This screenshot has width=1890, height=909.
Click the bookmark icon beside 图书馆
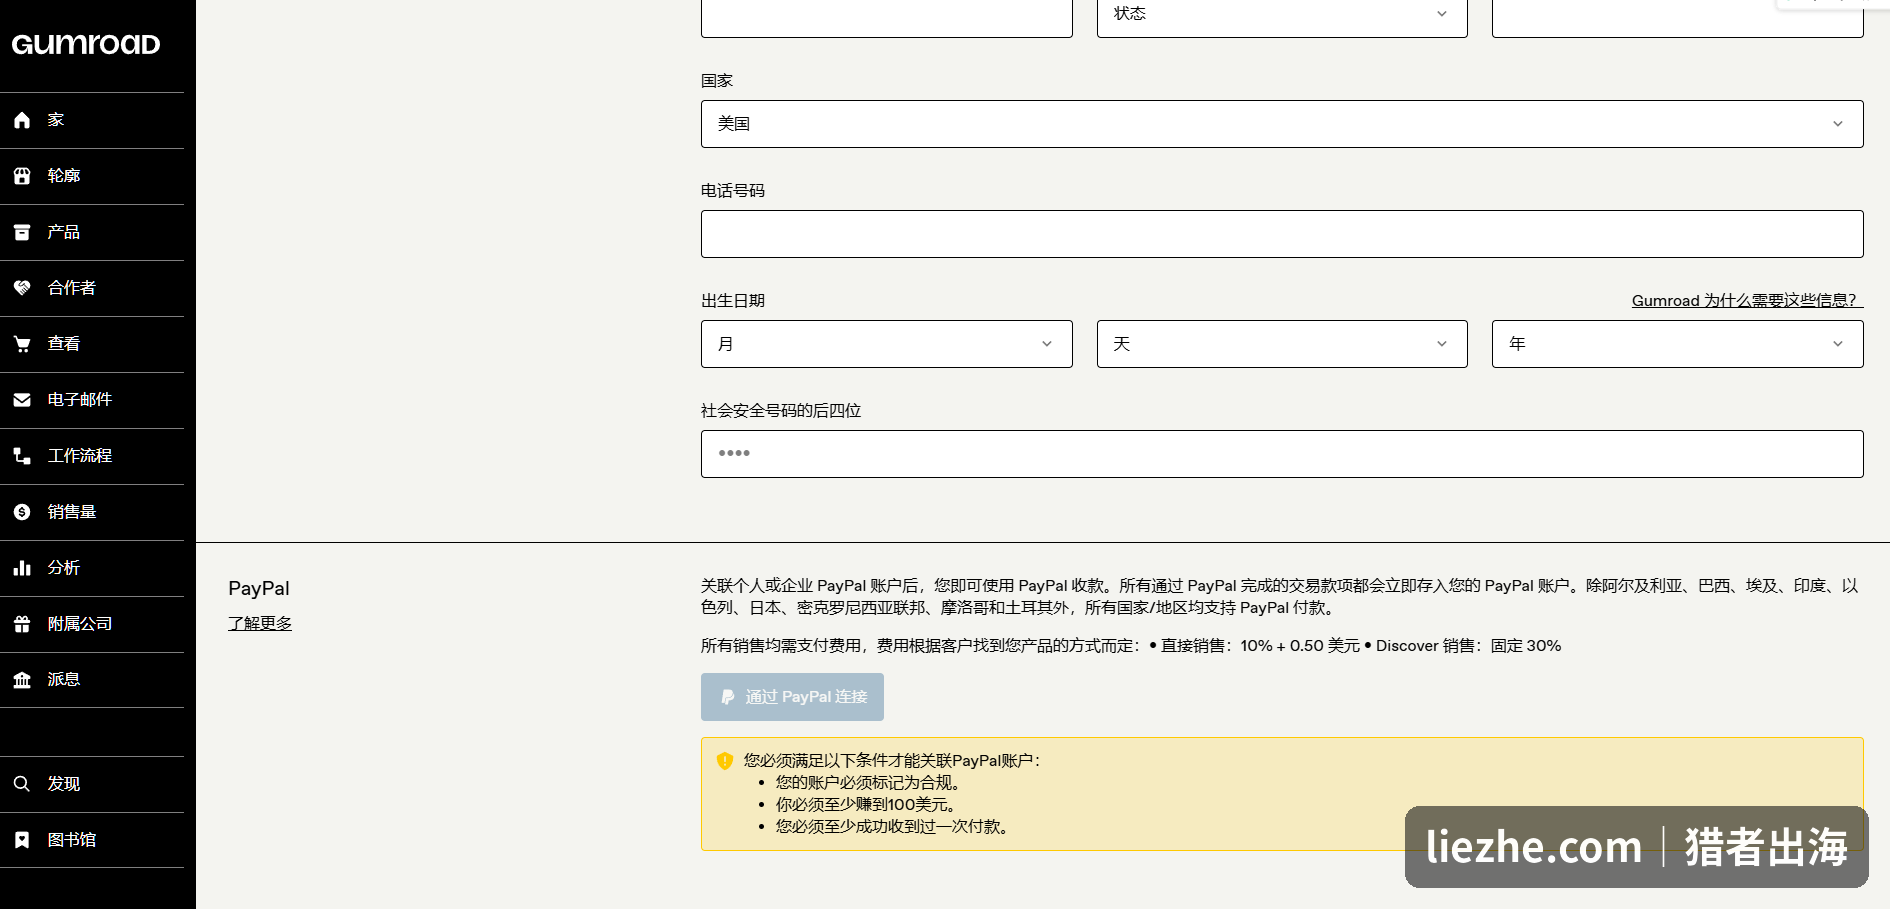pyautogui.click(x=22, y=840)
